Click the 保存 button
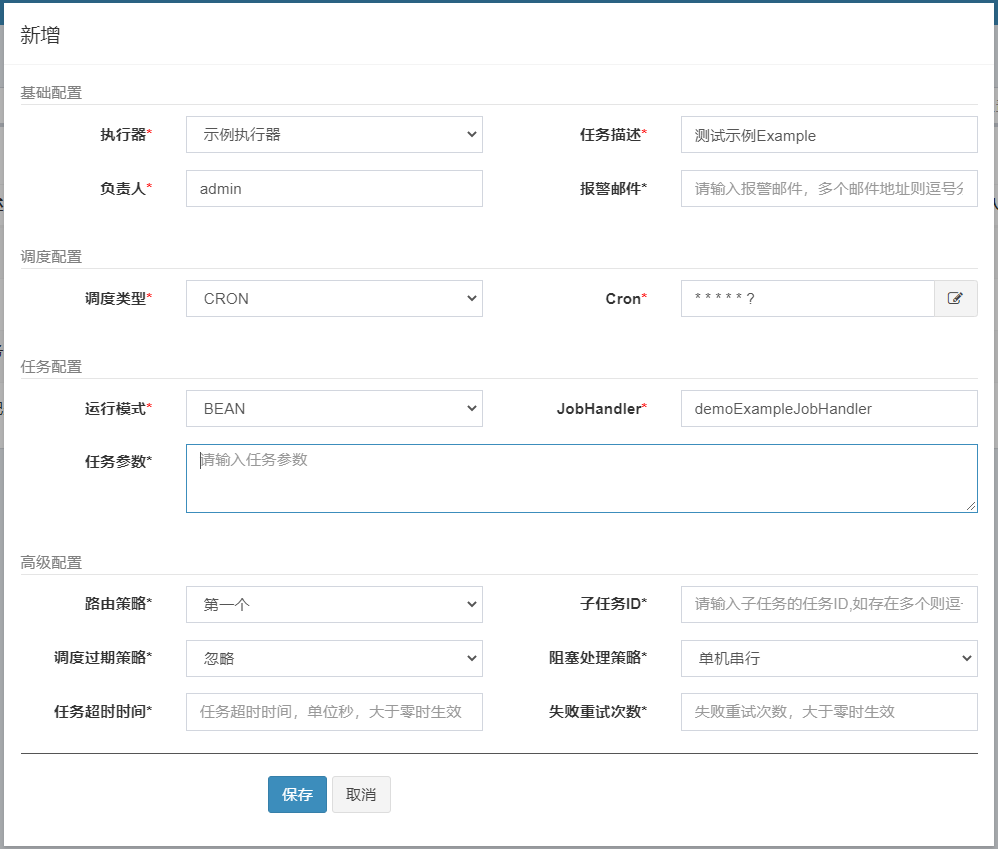Image resolution: width=998 pixels, height=849 pixels. pos(297,794)
